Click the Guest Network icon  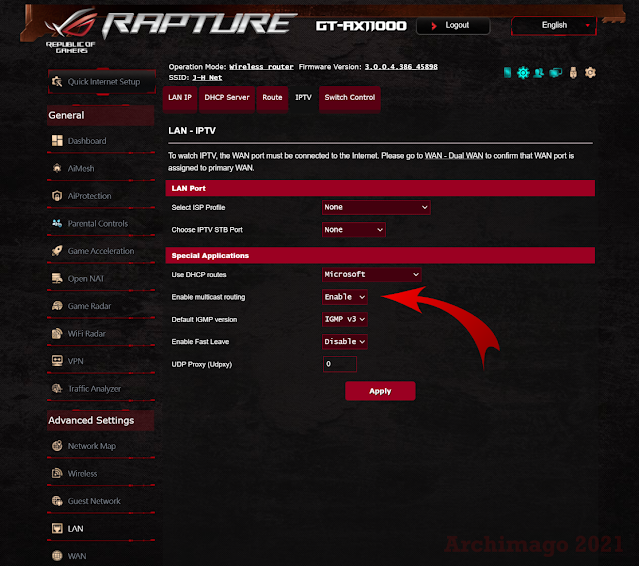point(57,501)
